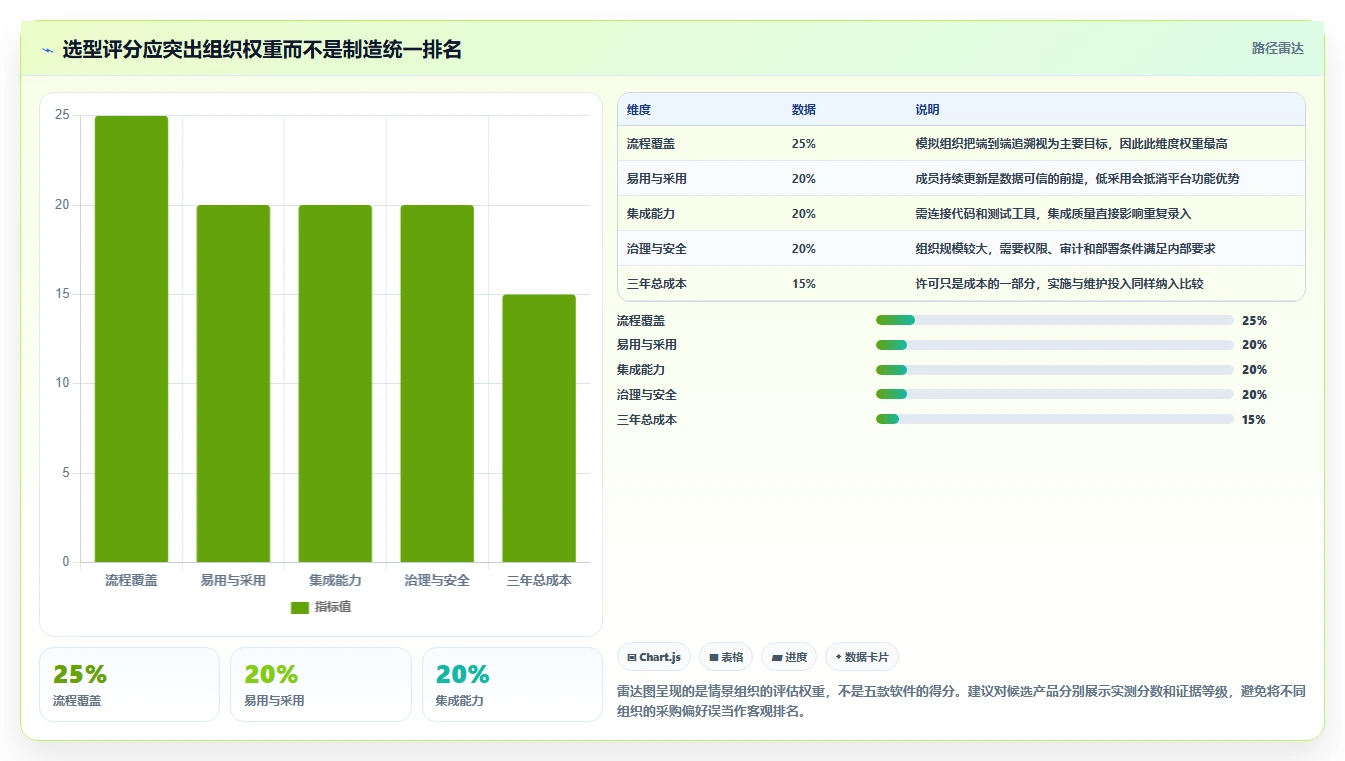Open the 20% 集成能力 summary card
Viewport: 1345px width, 761px height.
(512, 684)
